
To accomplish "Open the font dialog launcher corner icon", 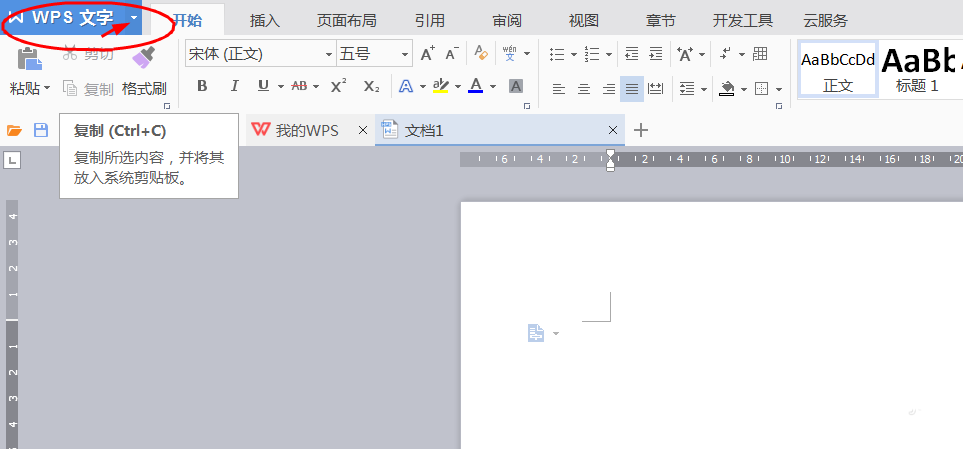I will point(526,106).
